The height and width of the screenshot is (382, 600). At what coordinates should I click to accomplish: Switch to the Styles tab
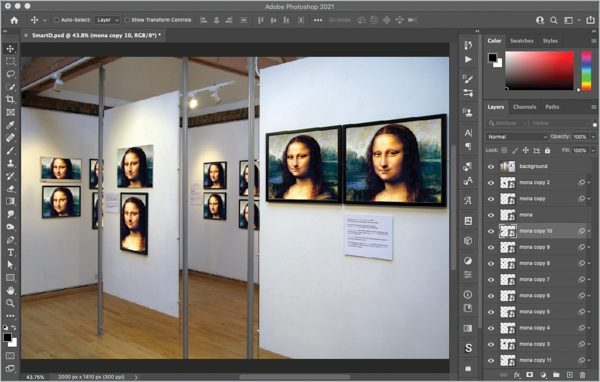550,41
